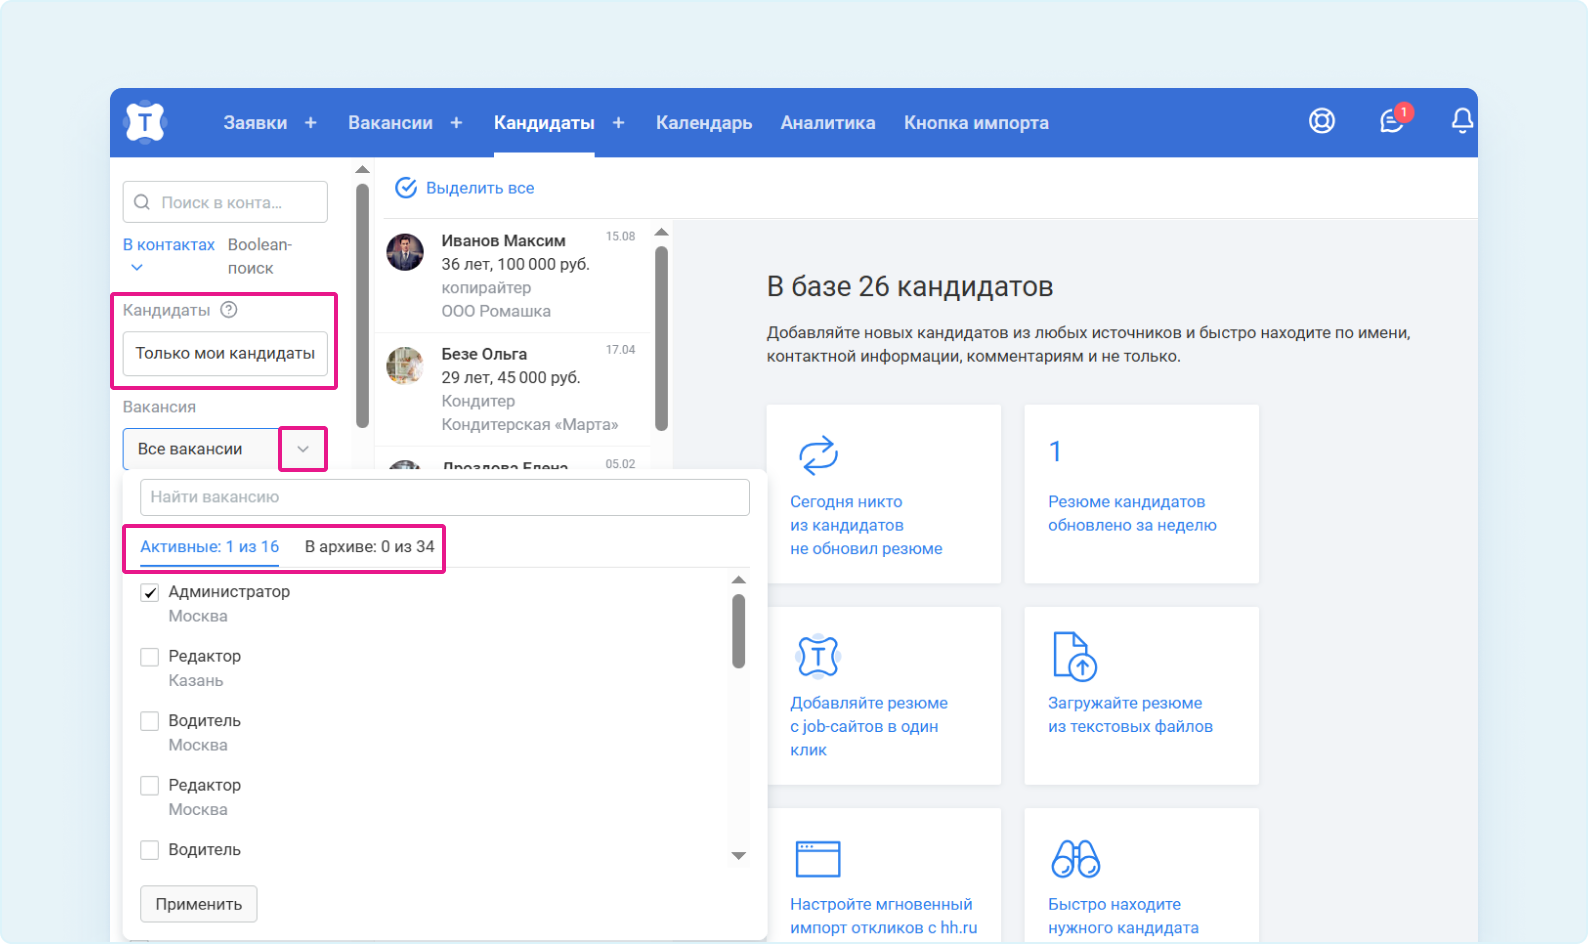Image resolution: width=1588 pixels, height=944 pixels.
Task: Check the Водитель Москва checkbox
Action: pyautogui.click(x=150, y=721)
